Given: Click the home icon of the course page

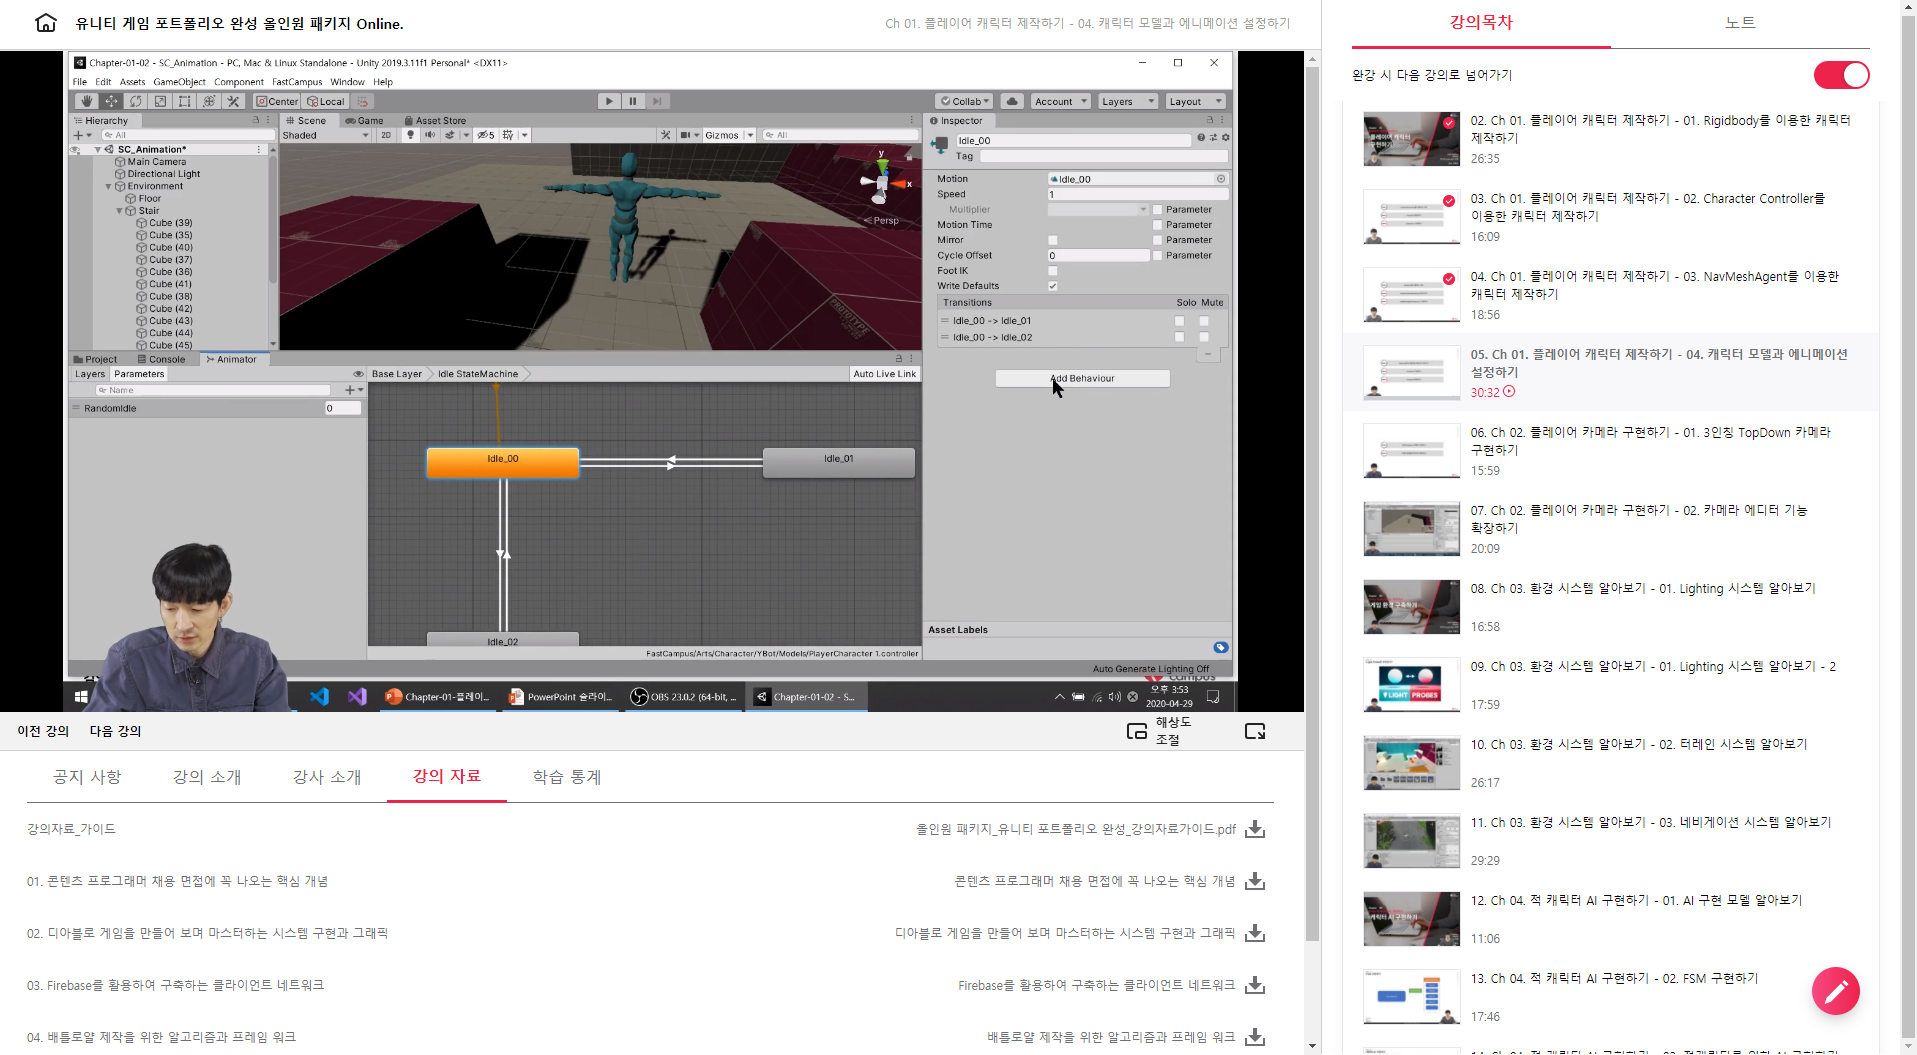Looking at the screenshot, I should coord(46,23).
